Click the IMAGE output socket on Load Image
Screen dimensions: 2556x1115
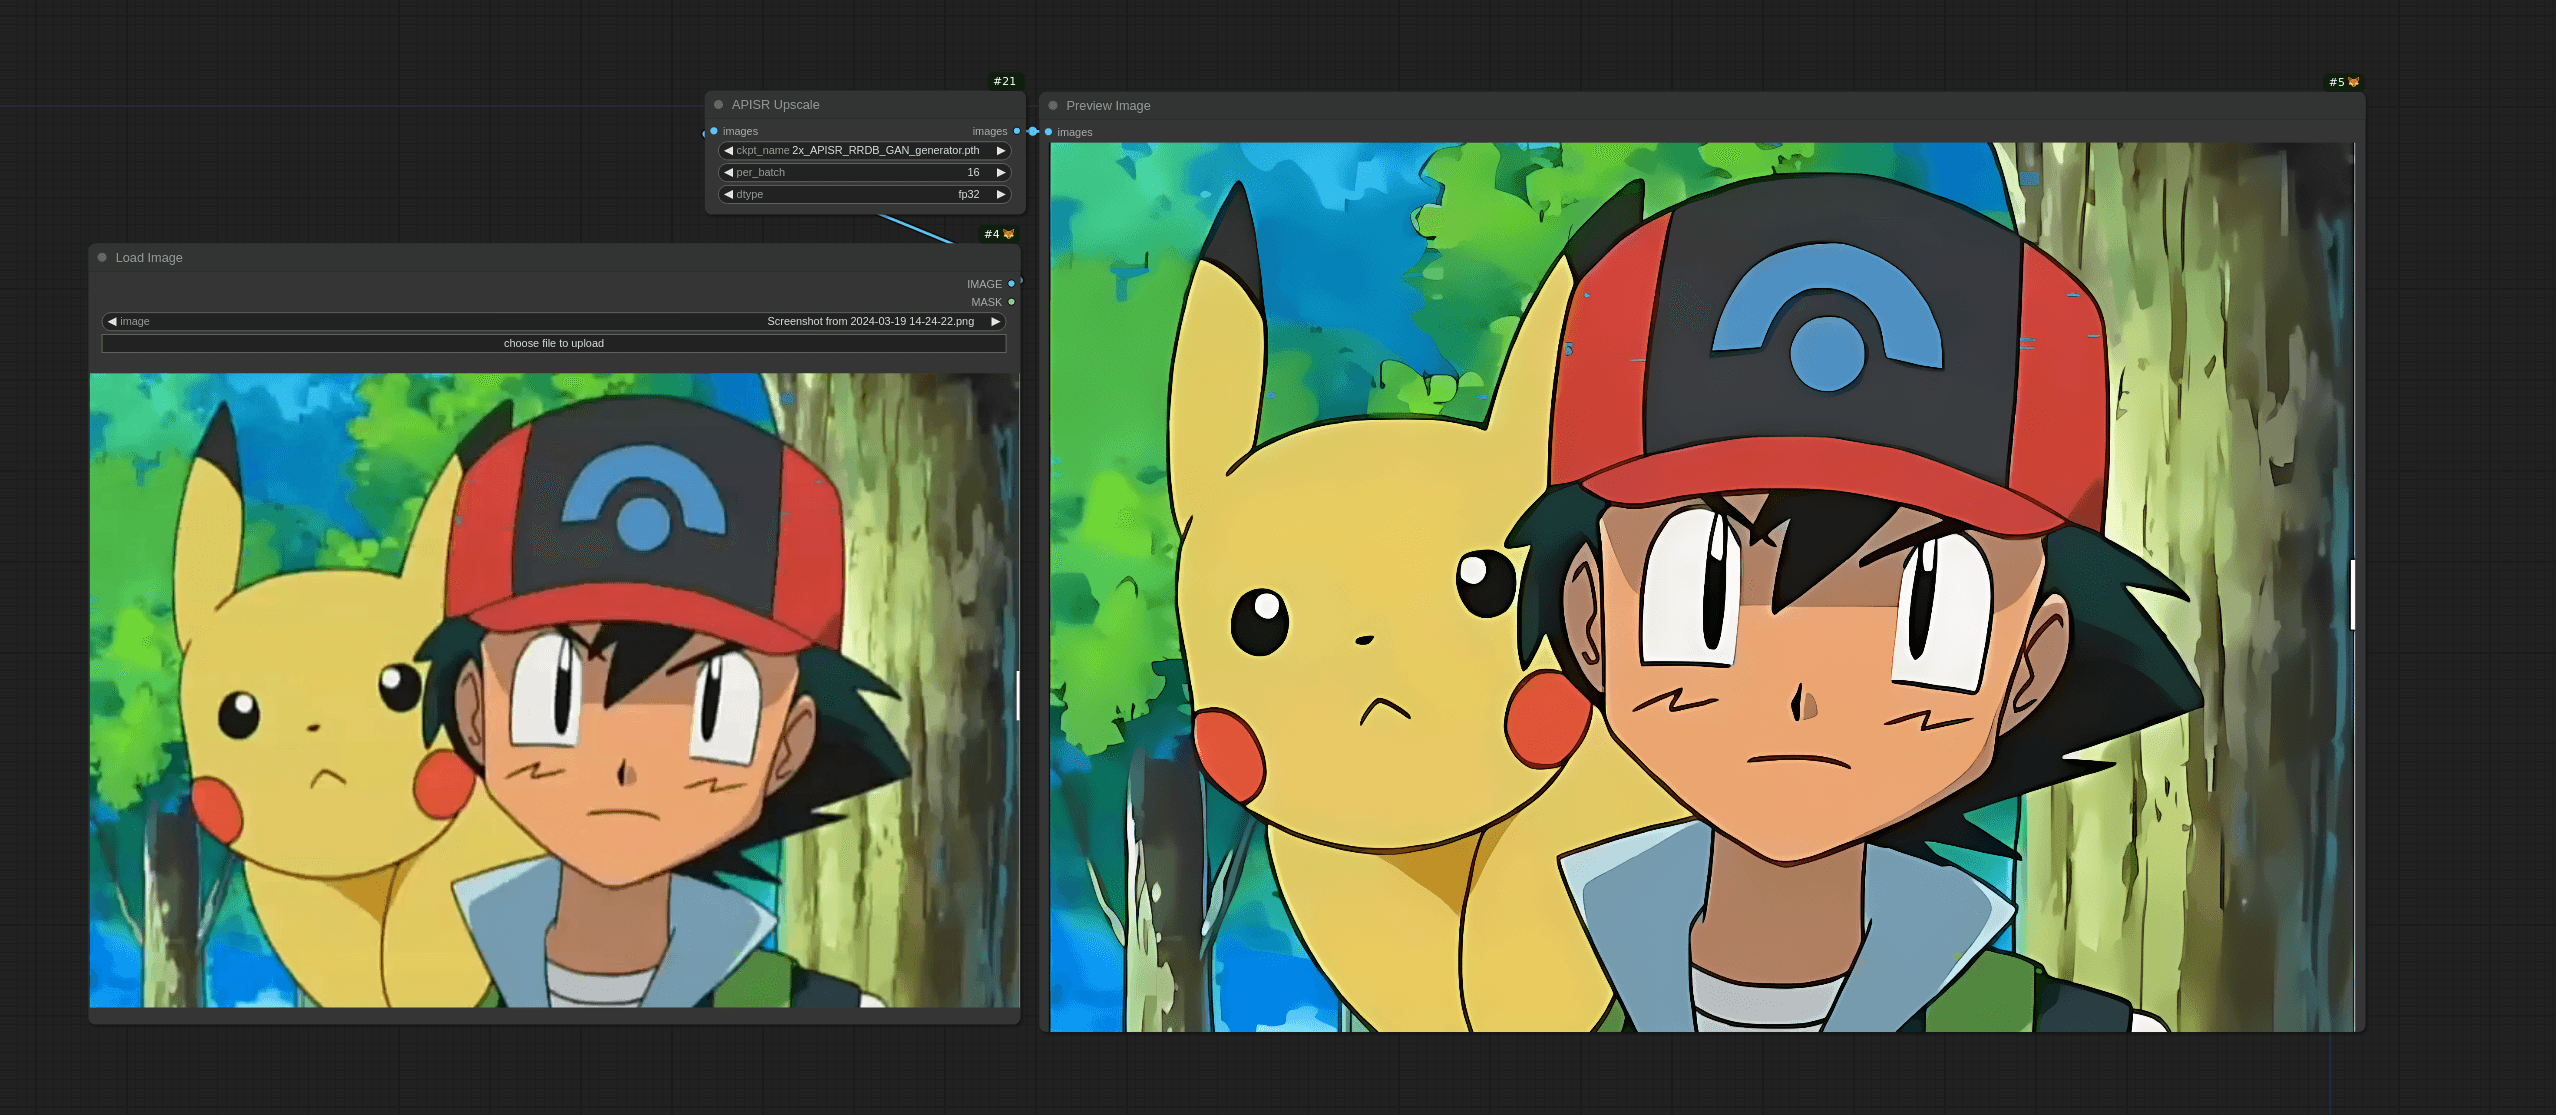tap(1011, 284)
